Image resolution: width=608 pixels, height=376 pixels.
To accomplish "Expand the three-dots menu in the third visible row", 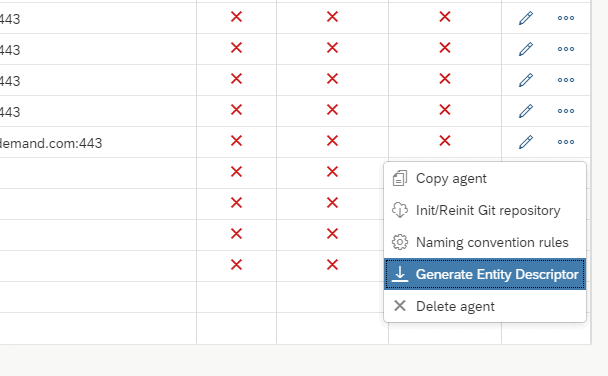I will (x=566, y=80).
